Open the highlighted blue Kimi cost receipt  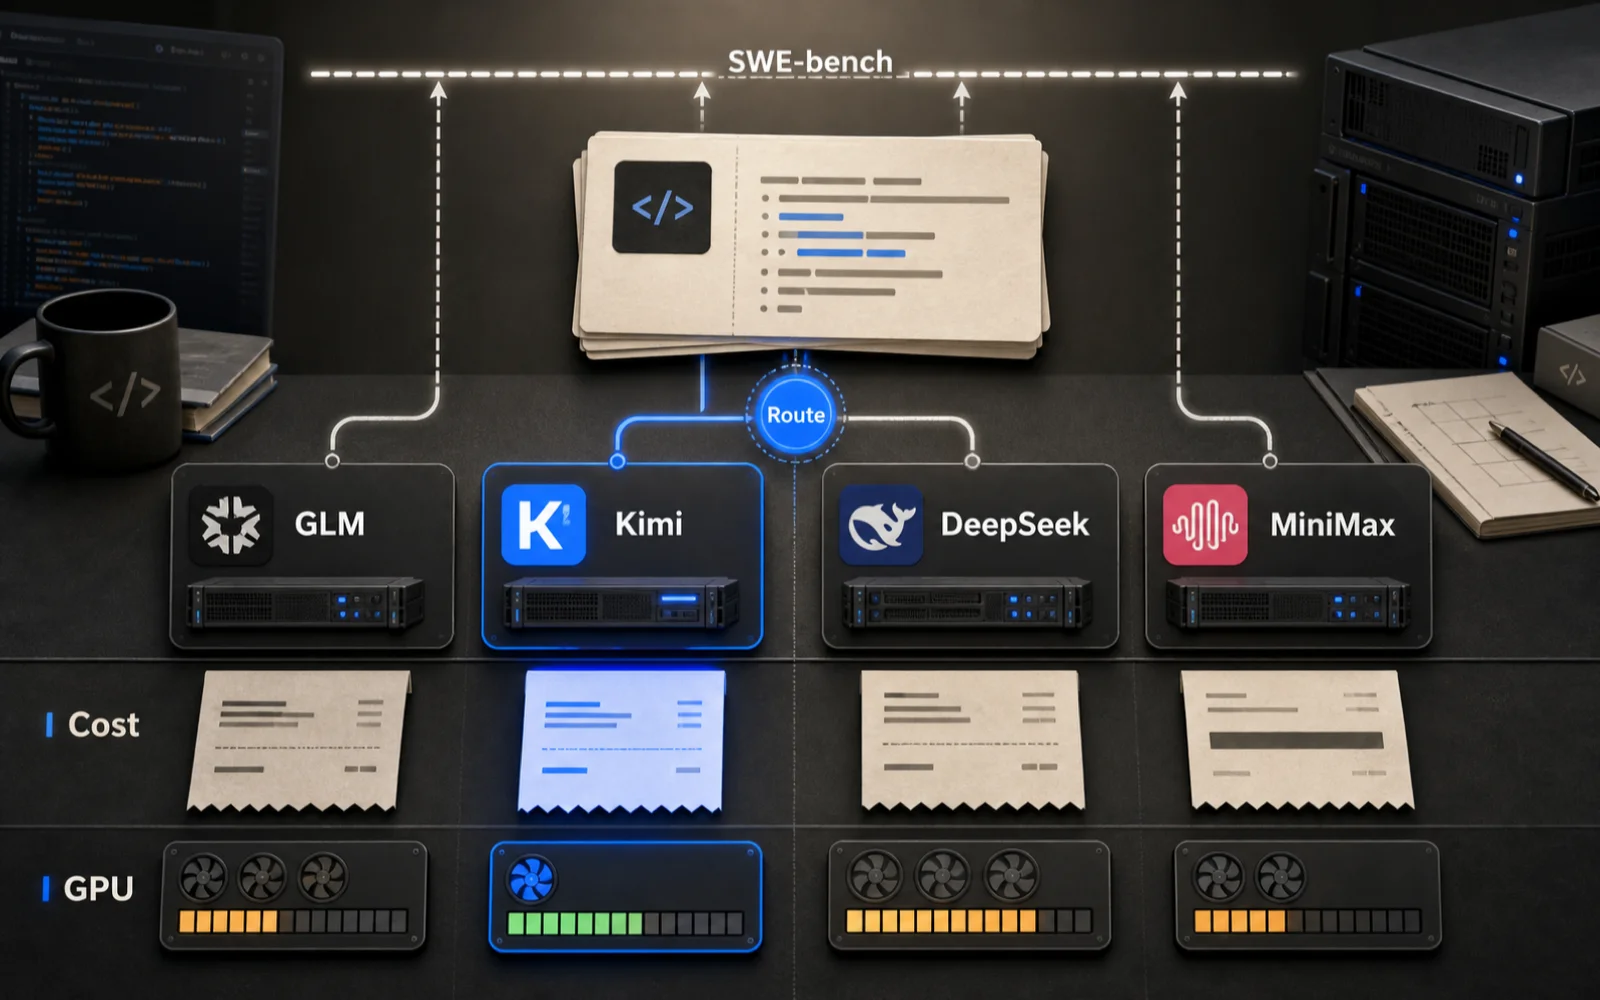click(622, 740)
